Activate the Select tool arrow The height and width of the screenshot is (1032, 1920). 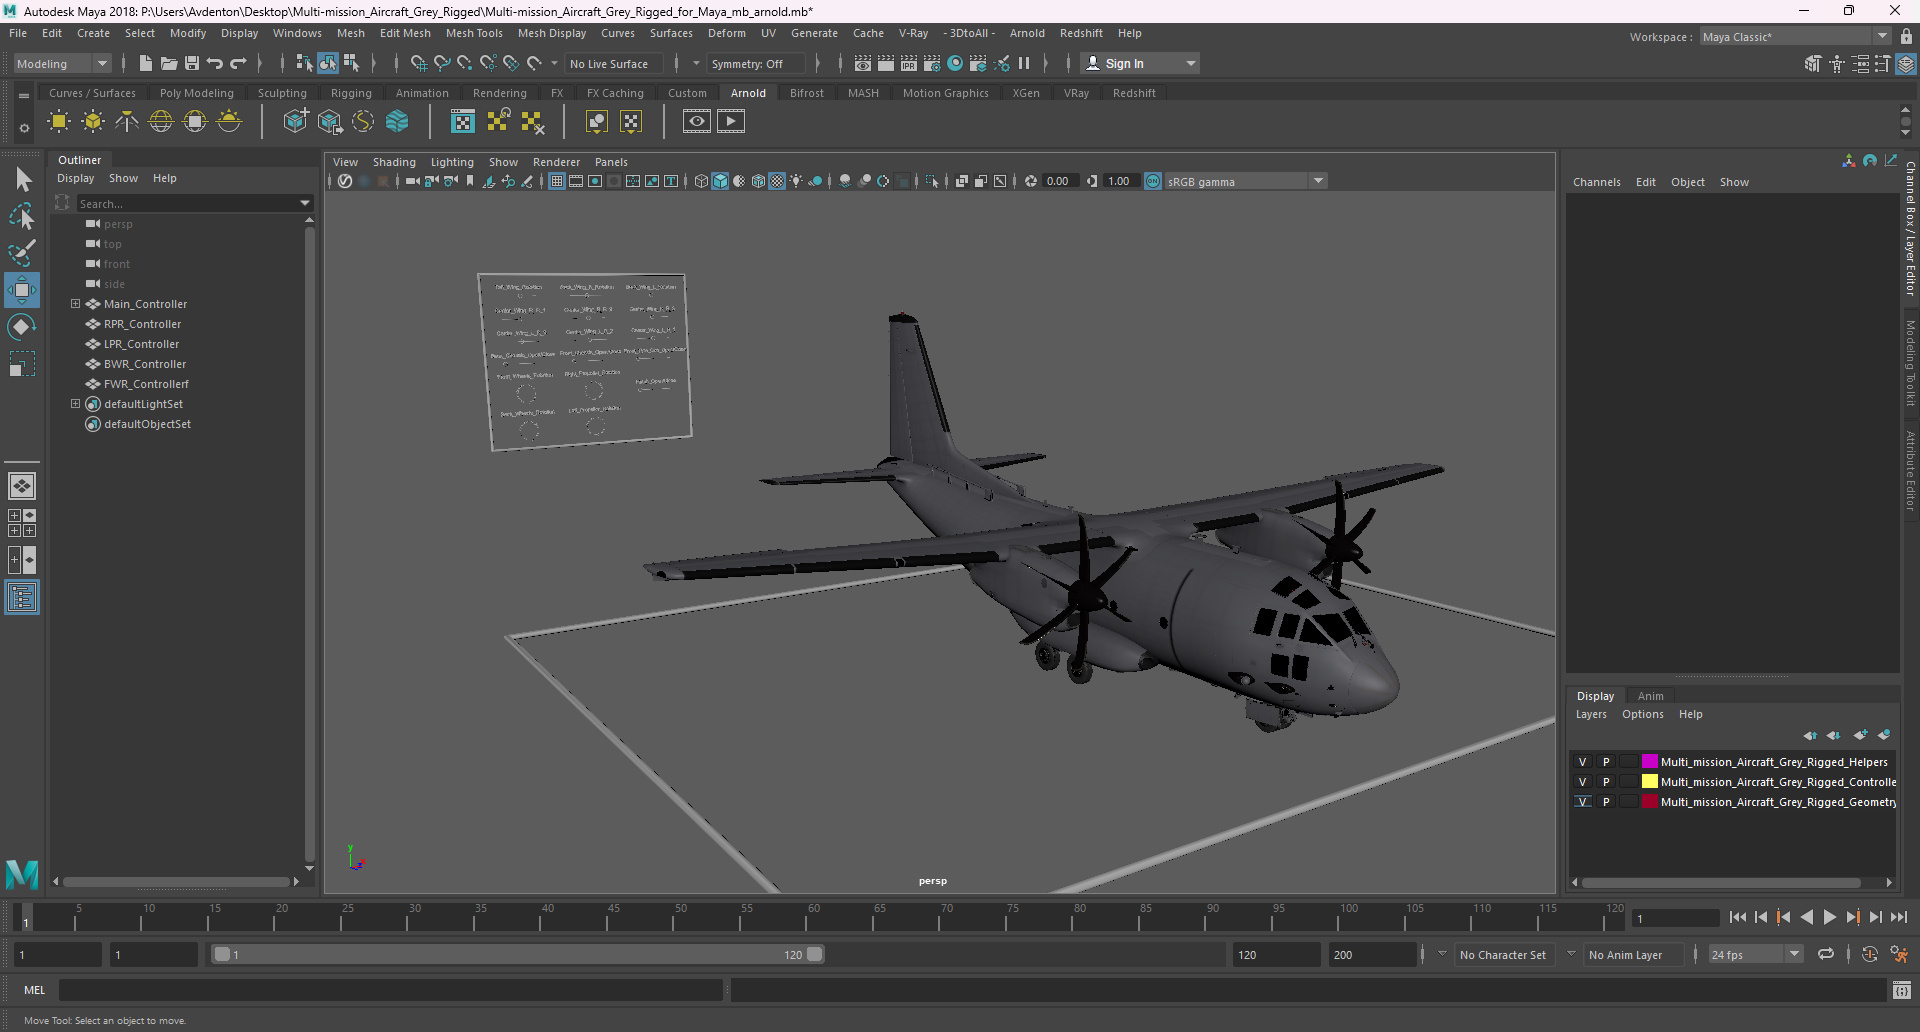tap(23, 180)
